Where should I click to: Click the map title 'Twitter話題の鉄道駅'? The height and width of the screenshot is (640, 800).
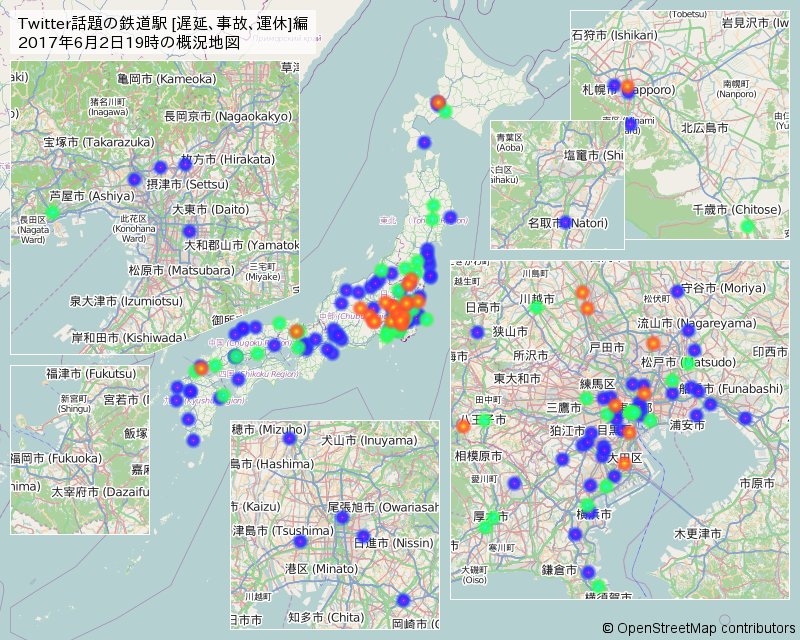93,24
